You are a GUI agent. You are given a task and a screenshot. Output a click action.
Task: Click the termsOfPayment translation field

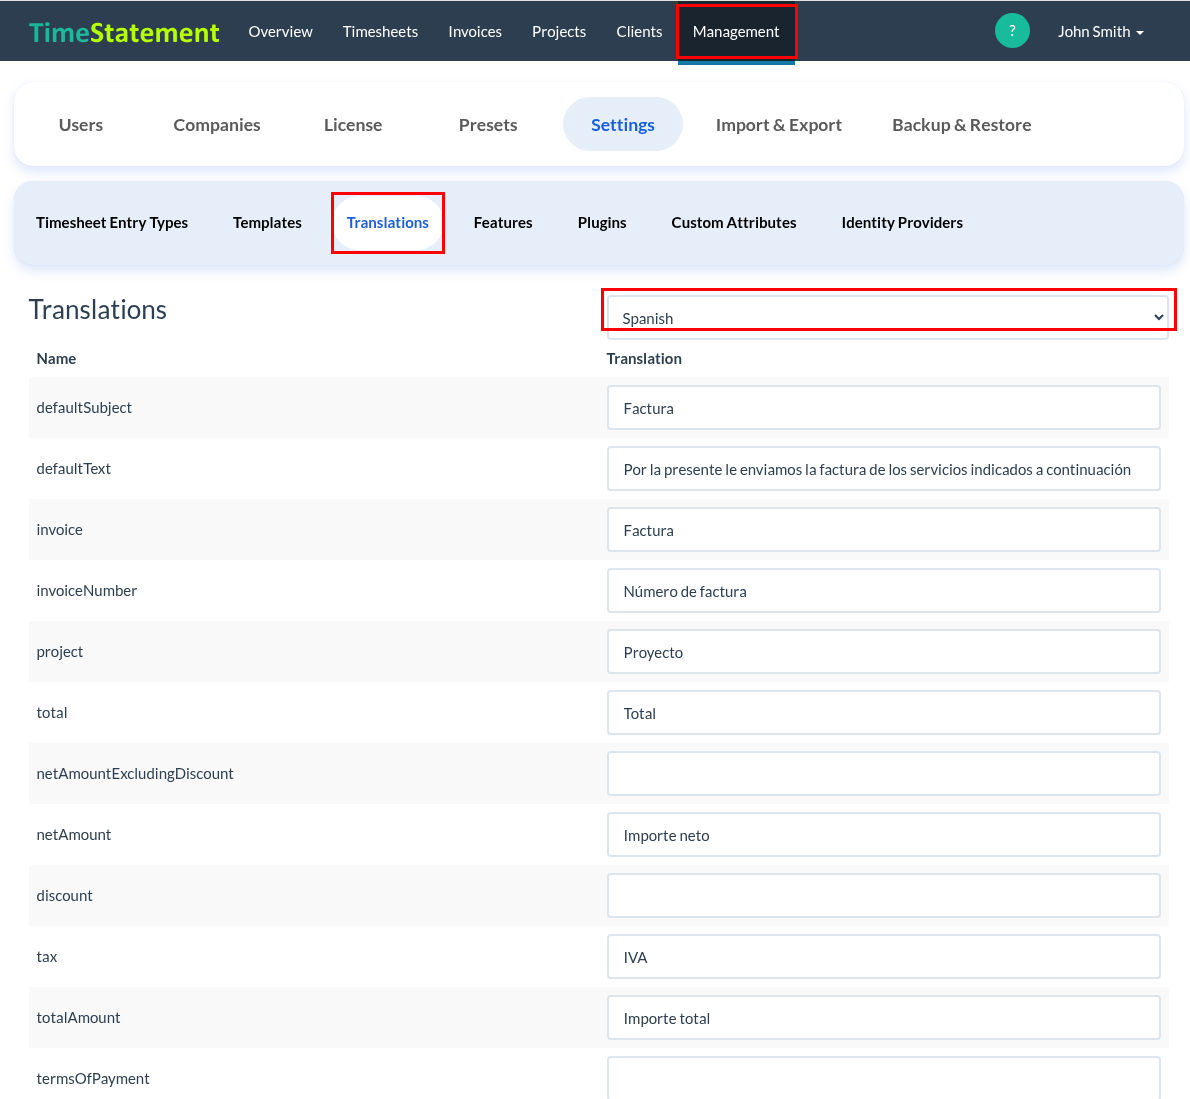point(883,1078)
